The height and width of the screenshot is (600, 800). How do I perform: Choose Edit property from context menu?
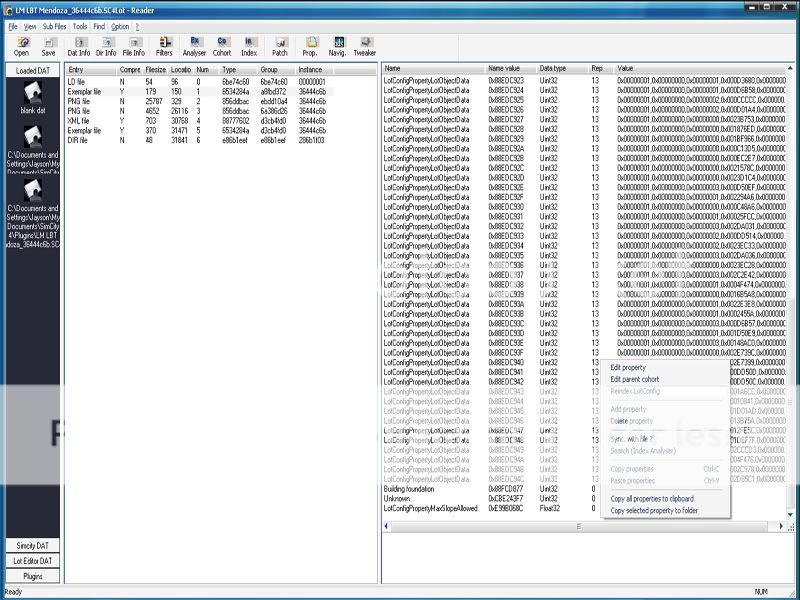pos(628,367)
